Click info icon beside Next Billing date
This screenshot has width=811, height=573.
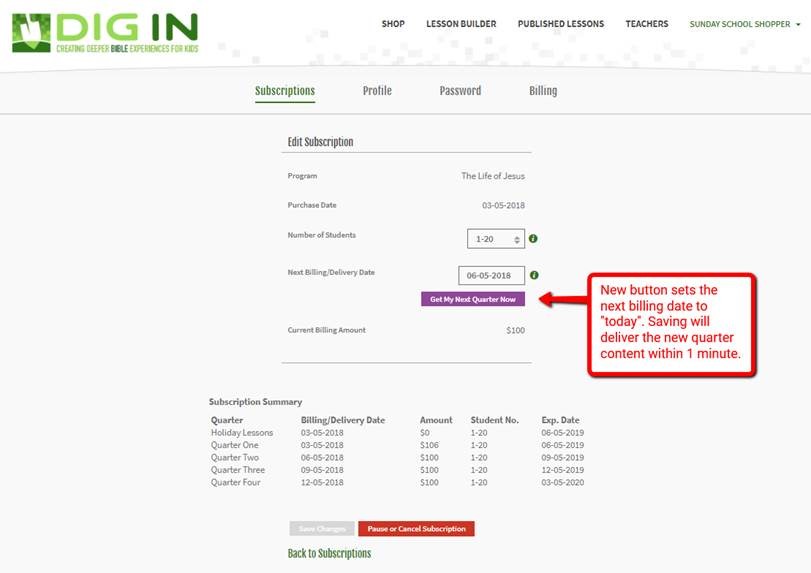534,275
